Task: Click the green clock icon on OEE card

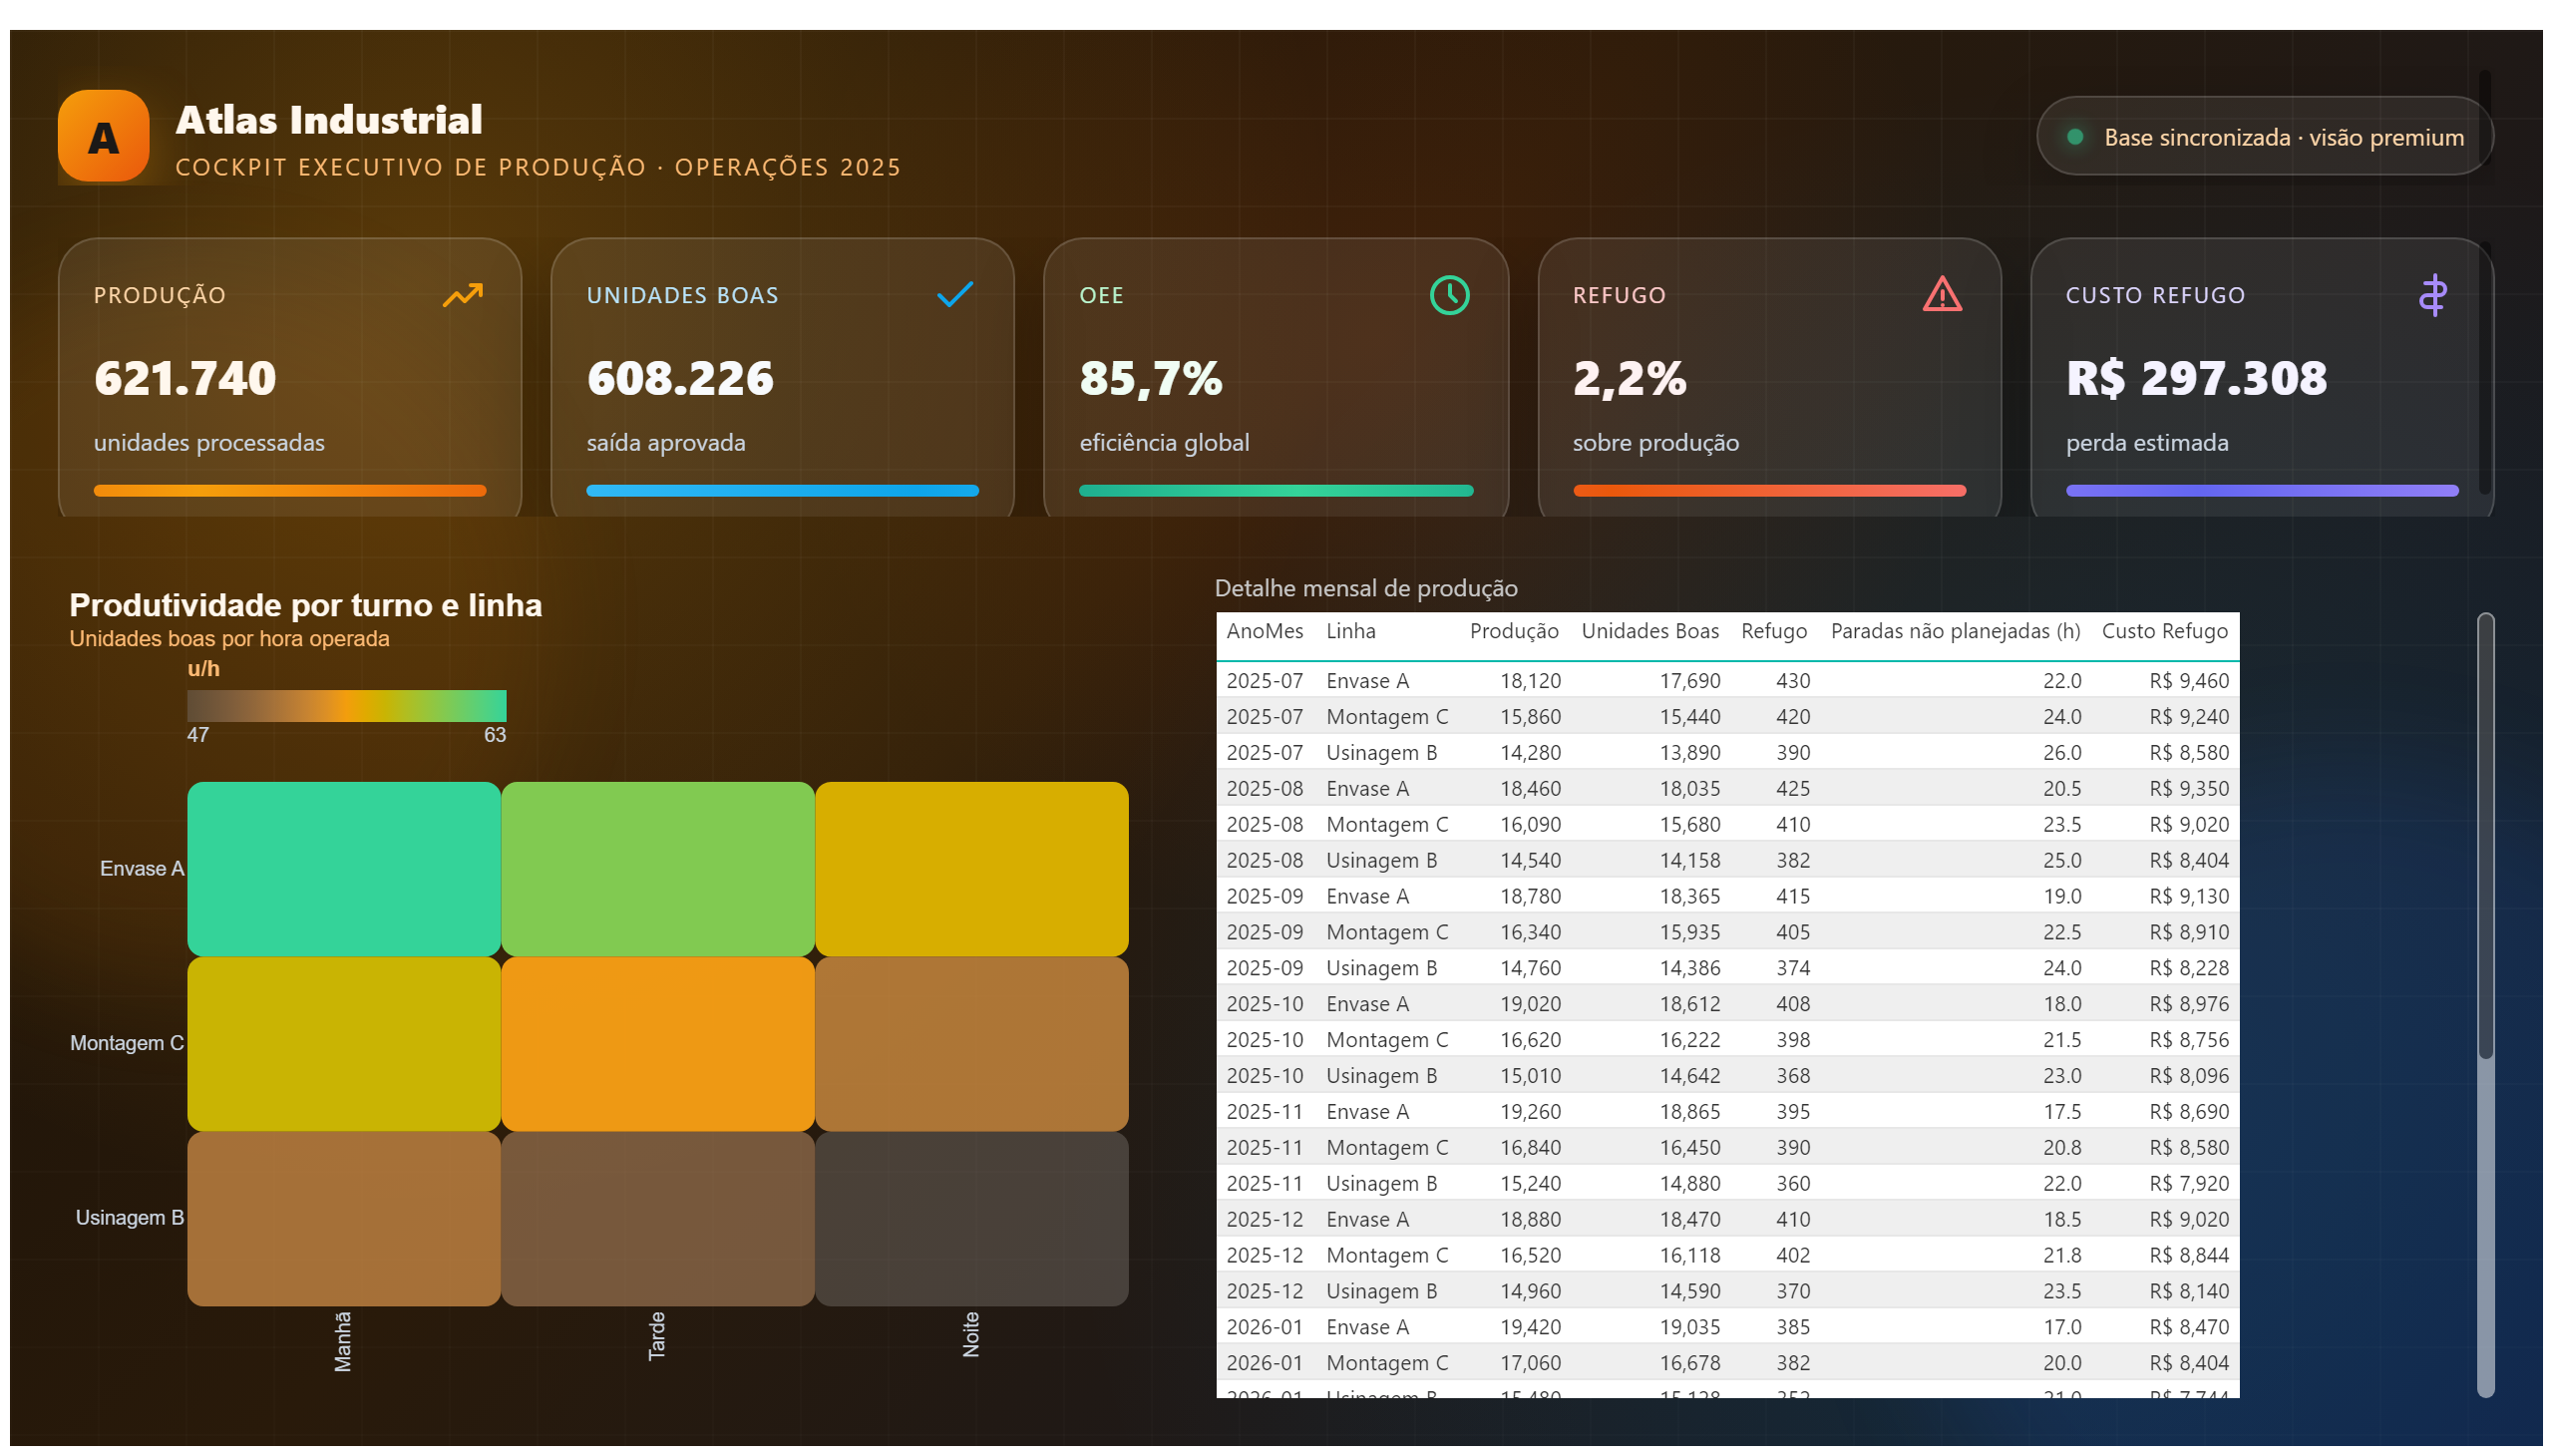Action: pyautogui.click(x=1449, y=295)
